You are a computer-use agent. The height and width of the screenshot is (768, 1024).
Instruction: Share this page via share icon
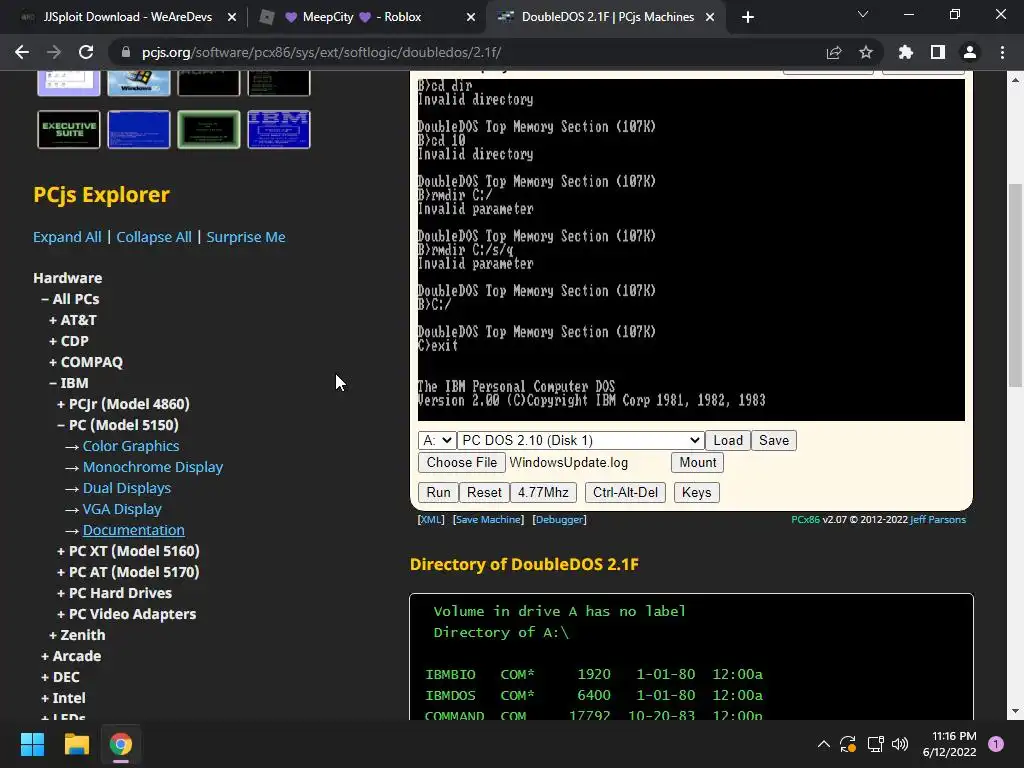[833, 52]
